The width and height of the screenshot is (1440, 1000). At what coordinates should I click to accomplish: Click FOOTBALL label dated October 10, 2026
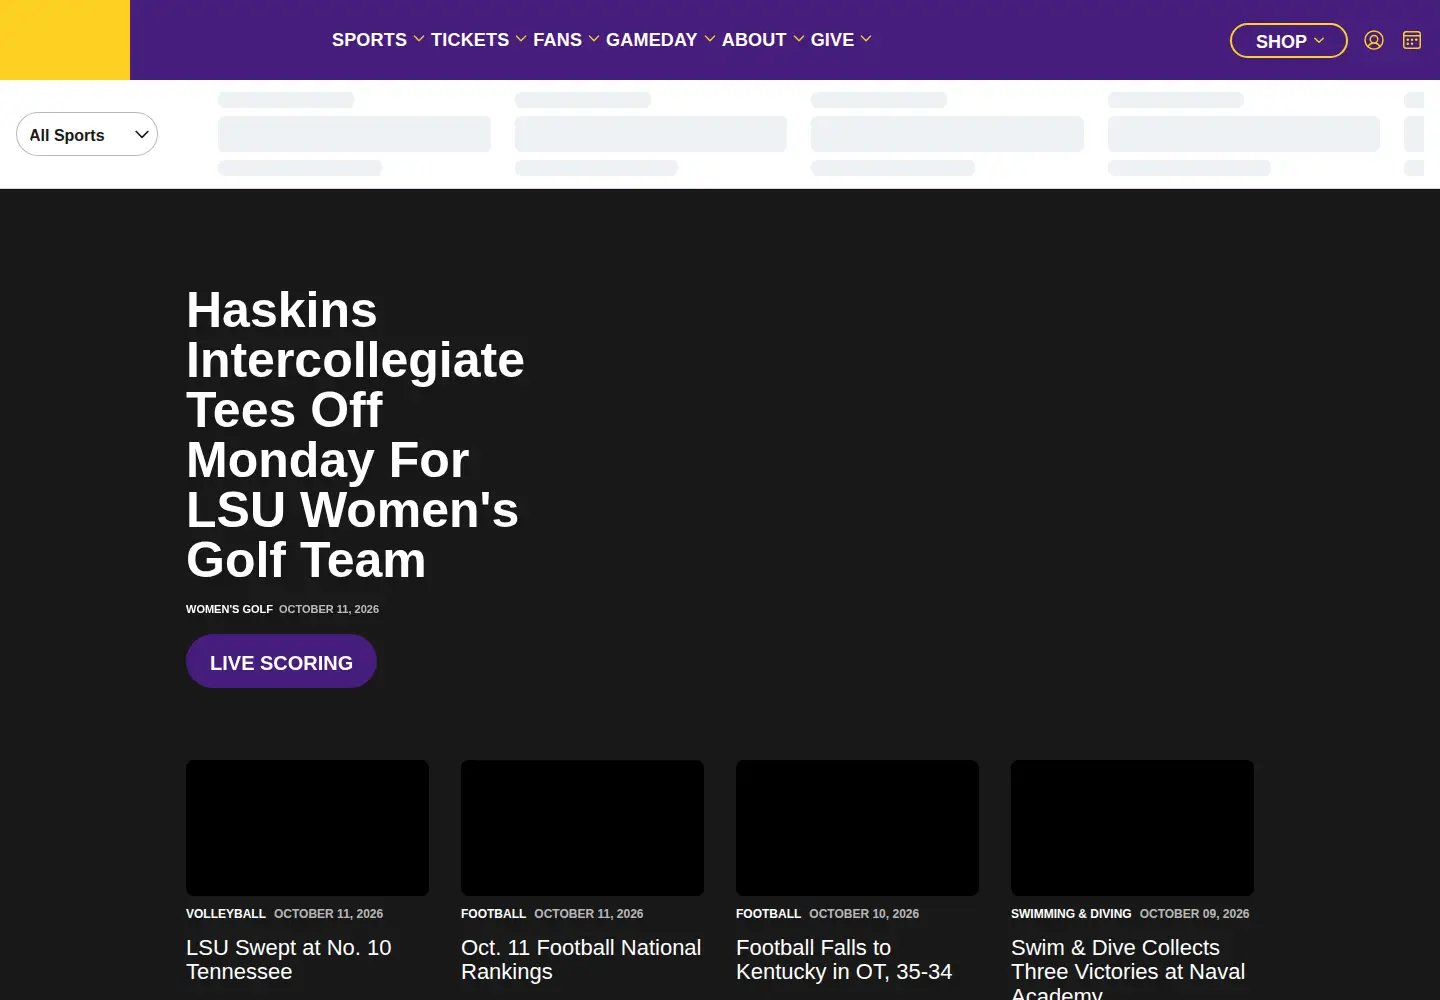point(768,914)
